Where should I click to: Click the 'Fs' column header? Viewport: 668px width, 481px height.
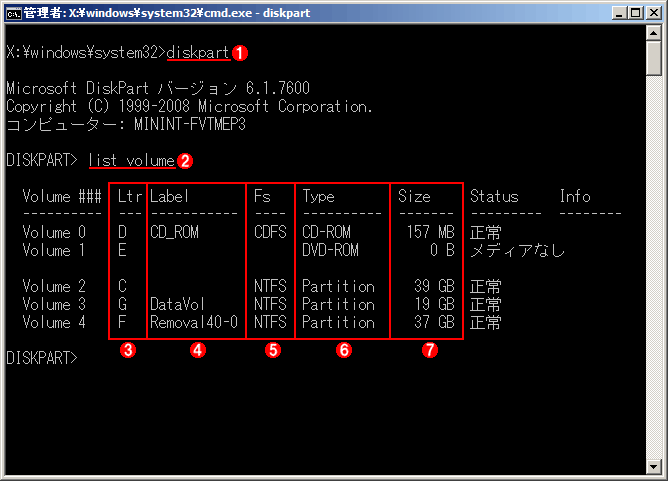tap(262, 196)
